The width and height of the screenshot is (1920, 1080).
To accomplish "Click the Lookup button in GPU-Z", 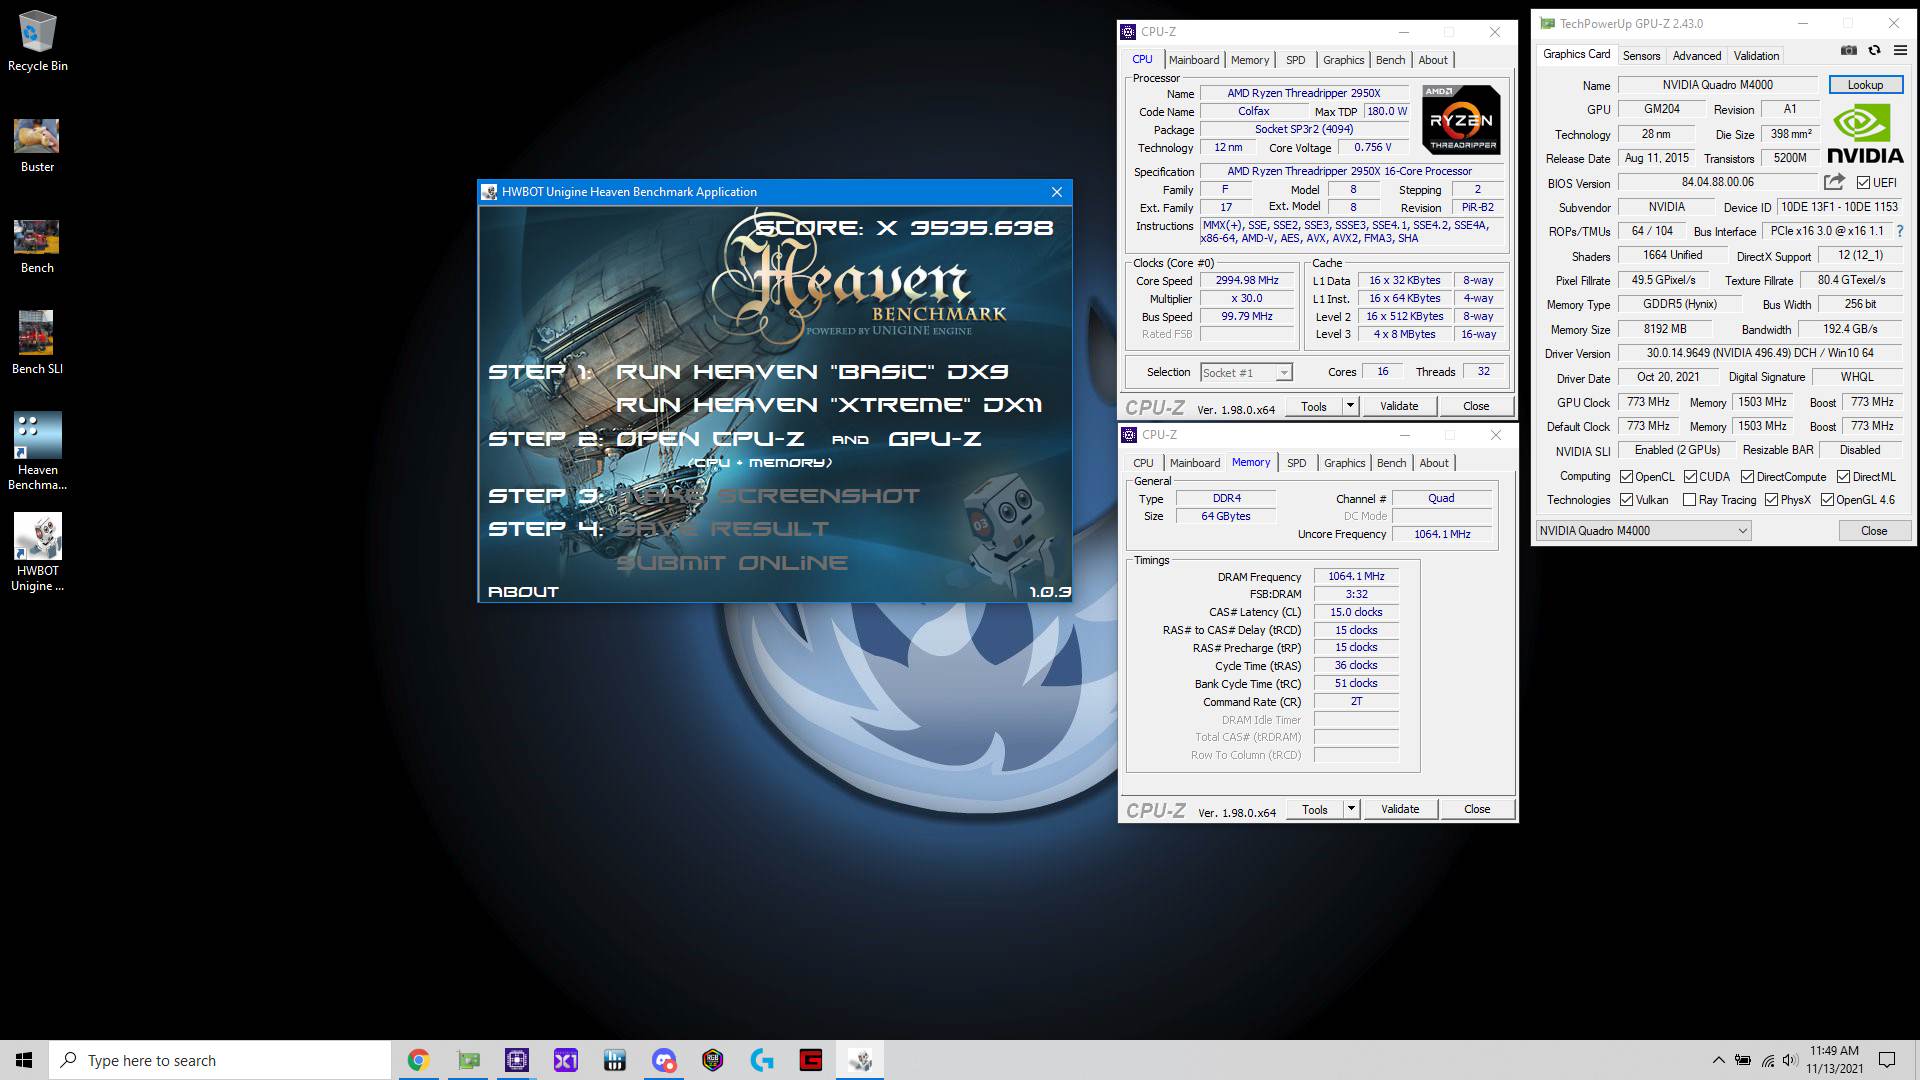I will (1865, 85).
